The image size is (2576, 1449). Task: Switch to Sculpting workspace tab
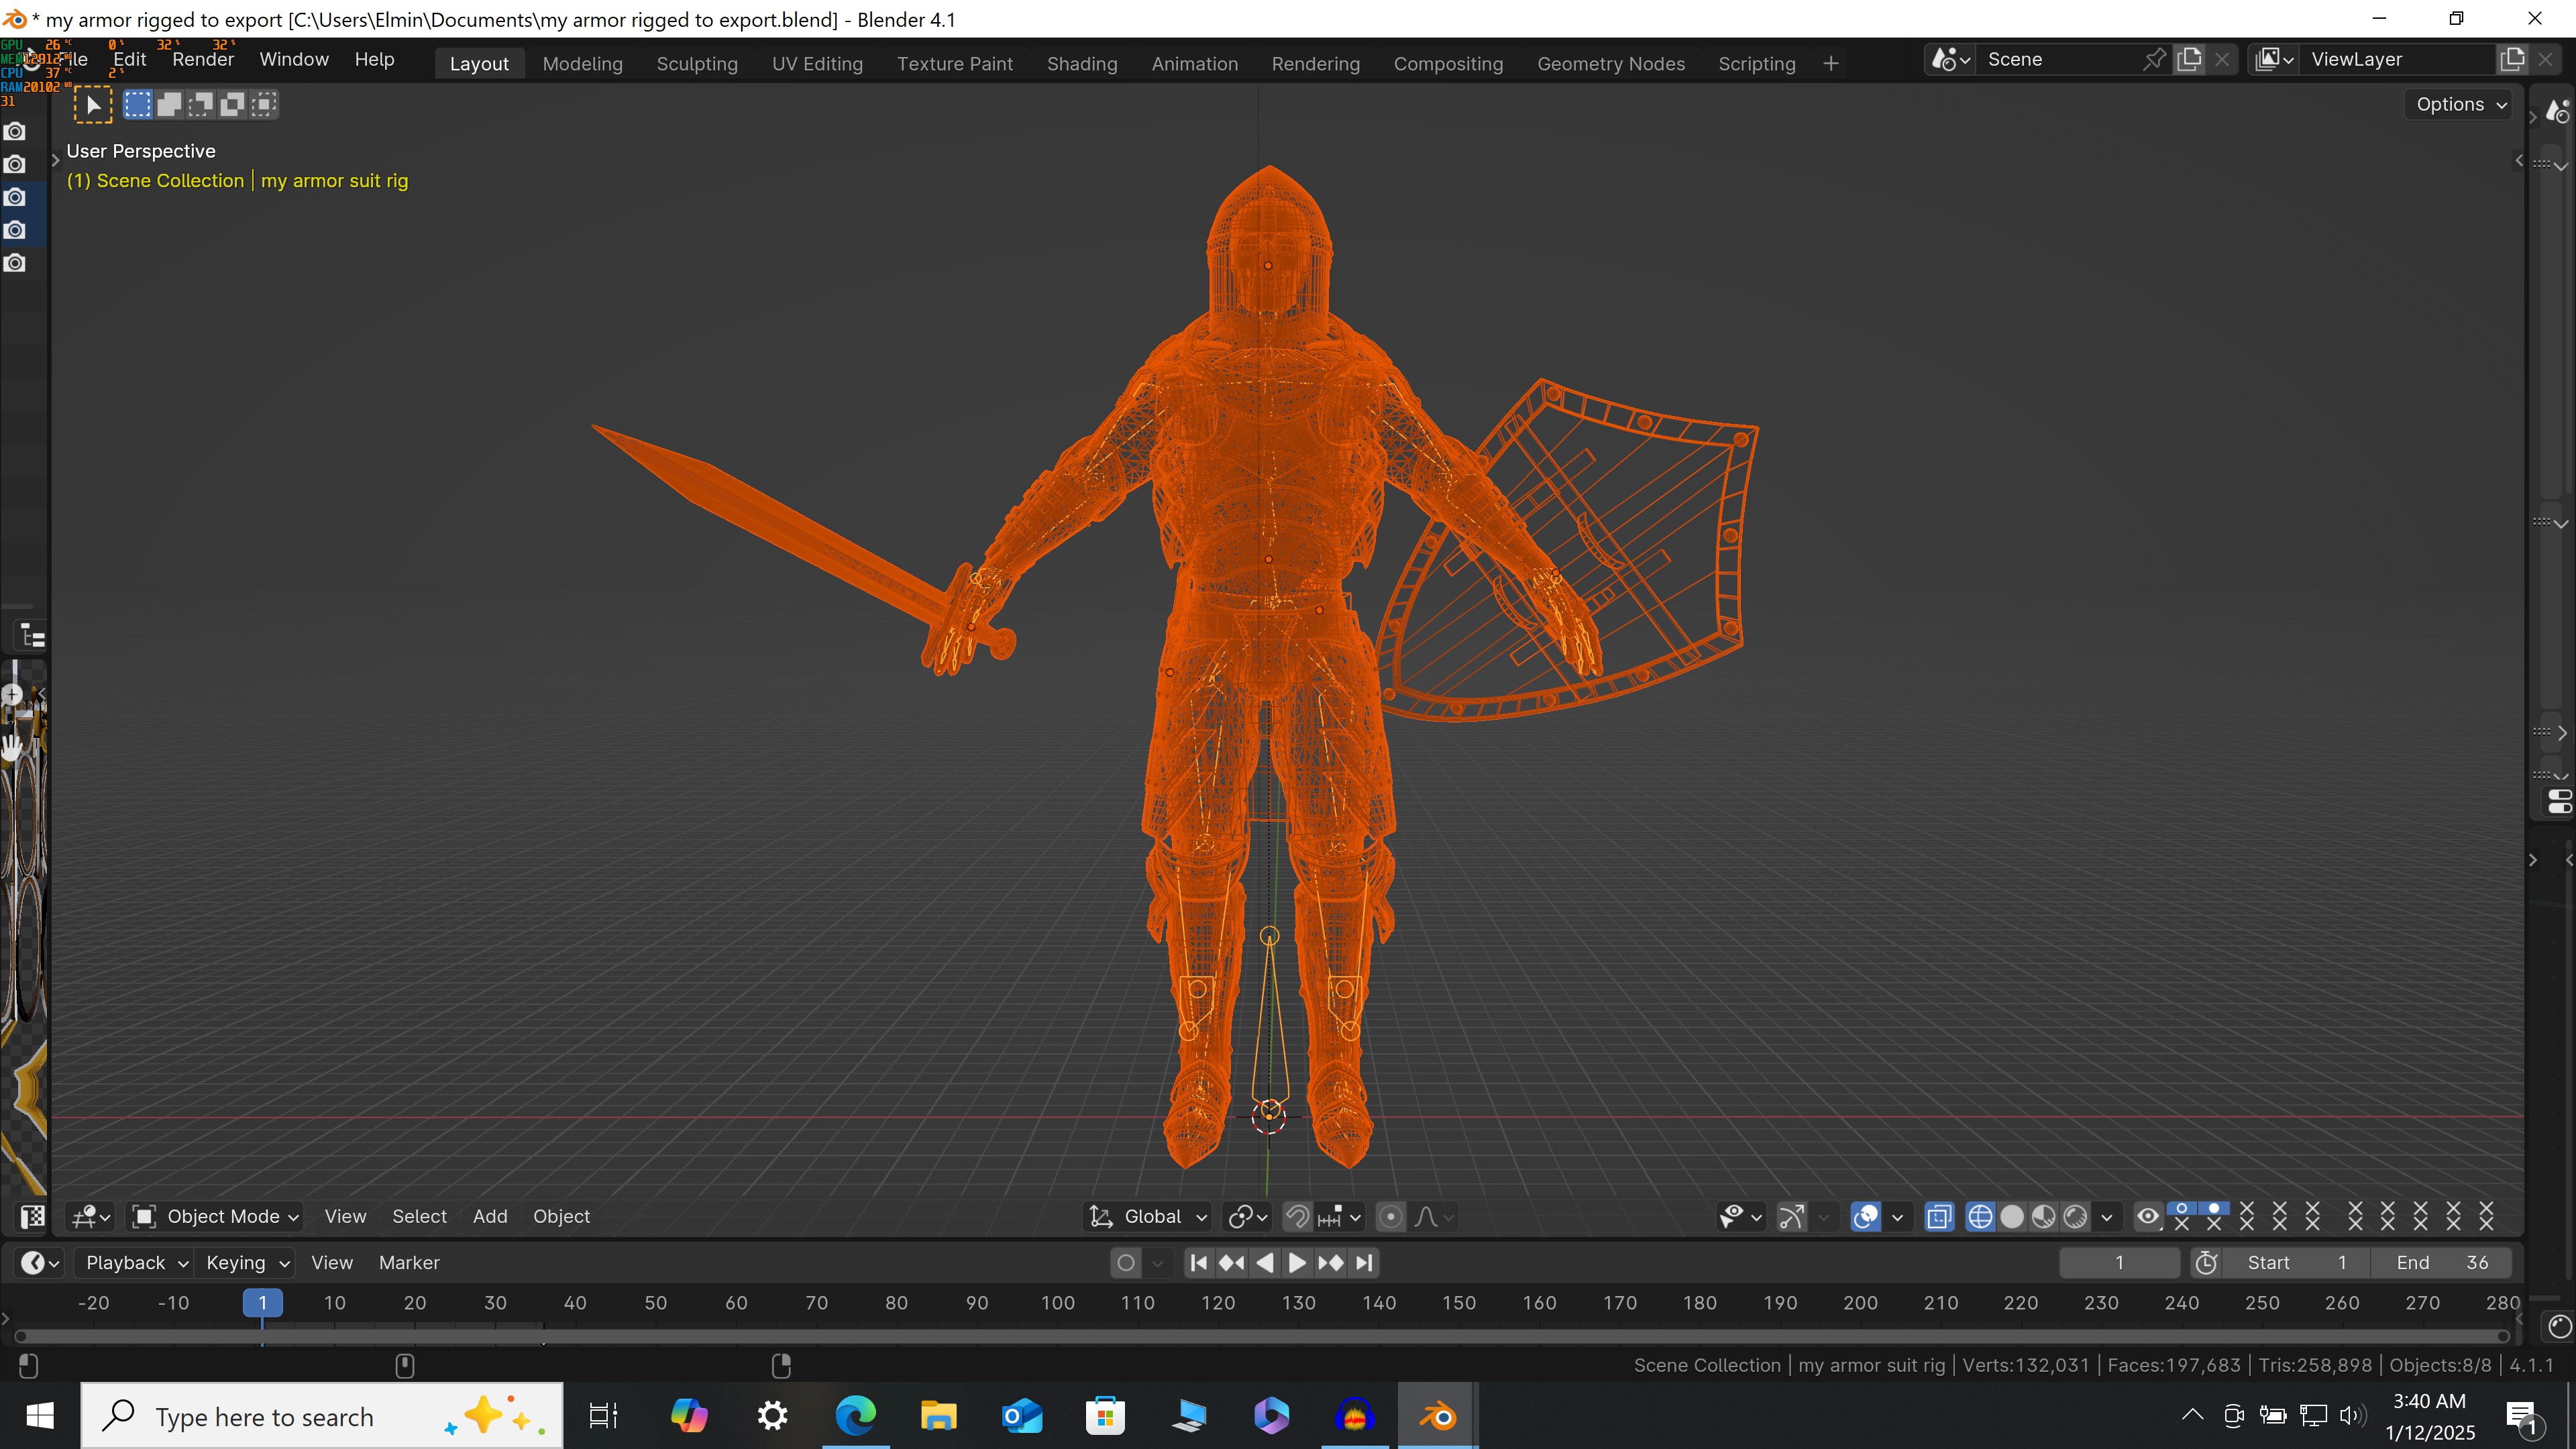697,63
